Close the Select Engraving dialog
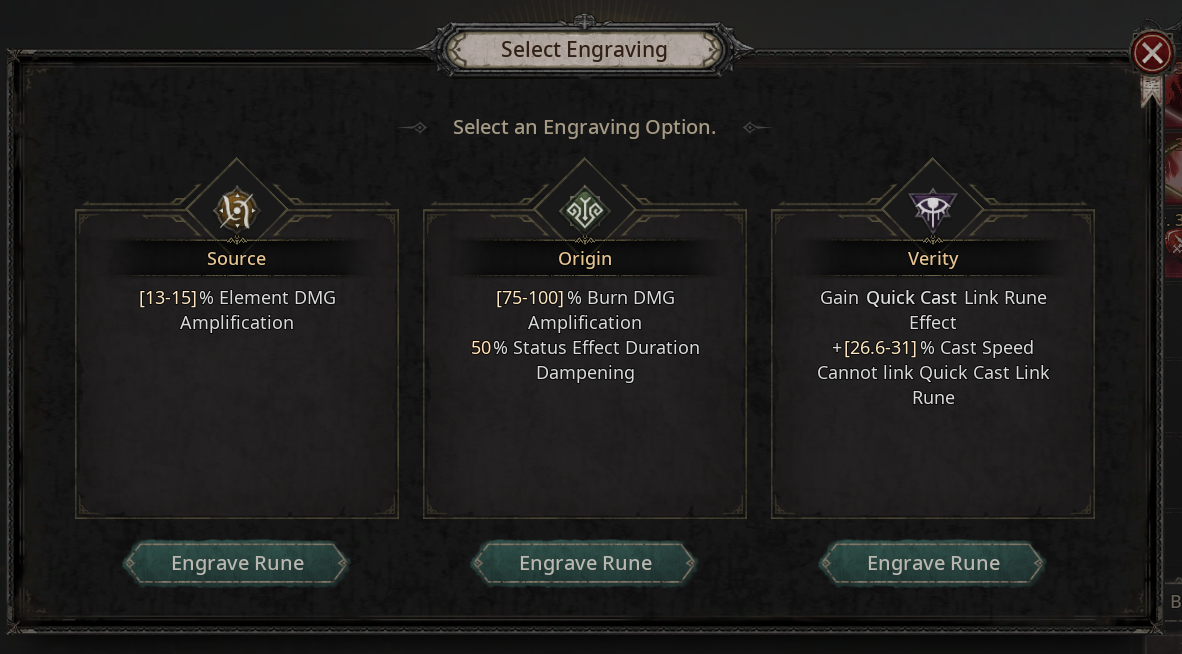The height and width of the screenshot is (654, 1182). 1151,52
